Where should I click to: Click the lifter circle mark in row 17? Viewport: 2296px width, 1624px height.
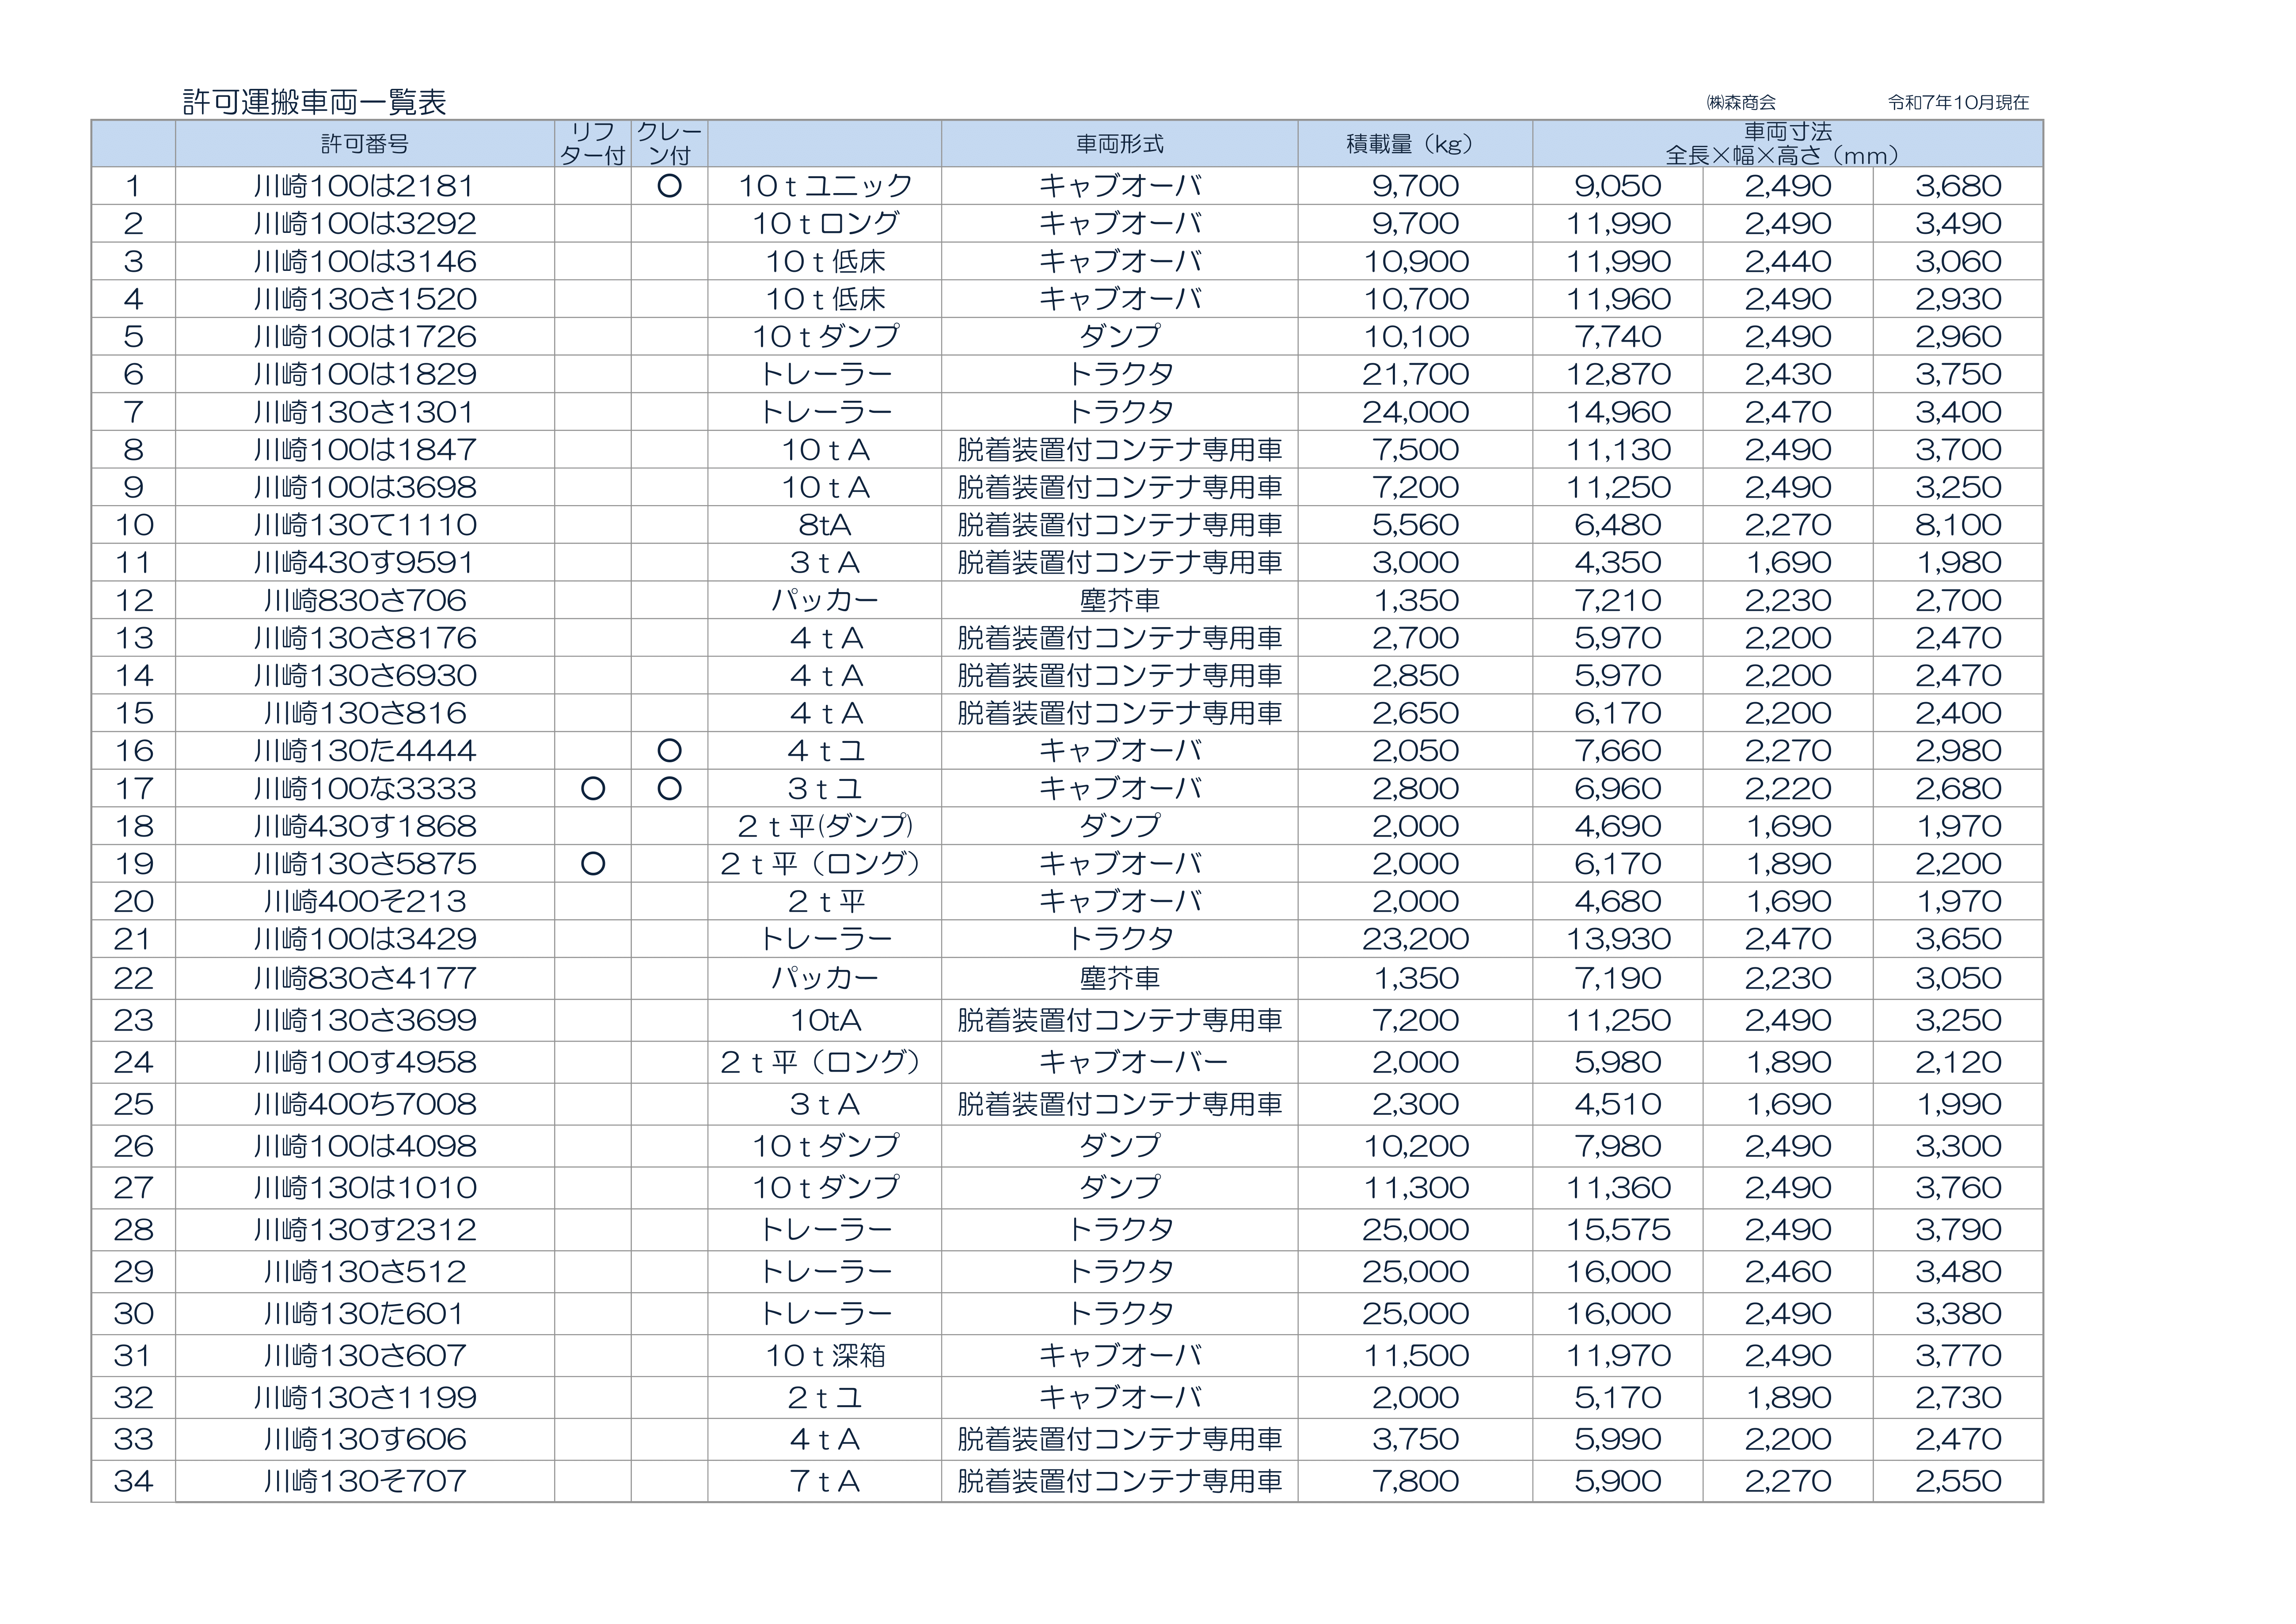click(592, 789)
